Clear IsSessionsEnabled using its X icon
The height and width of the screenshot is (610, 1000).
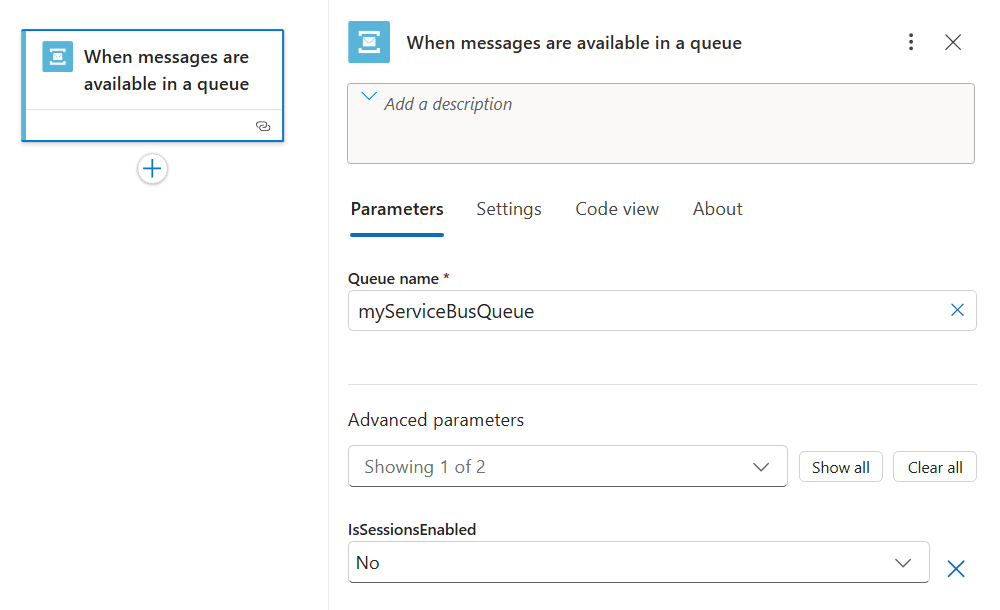[x=956, y=568]
